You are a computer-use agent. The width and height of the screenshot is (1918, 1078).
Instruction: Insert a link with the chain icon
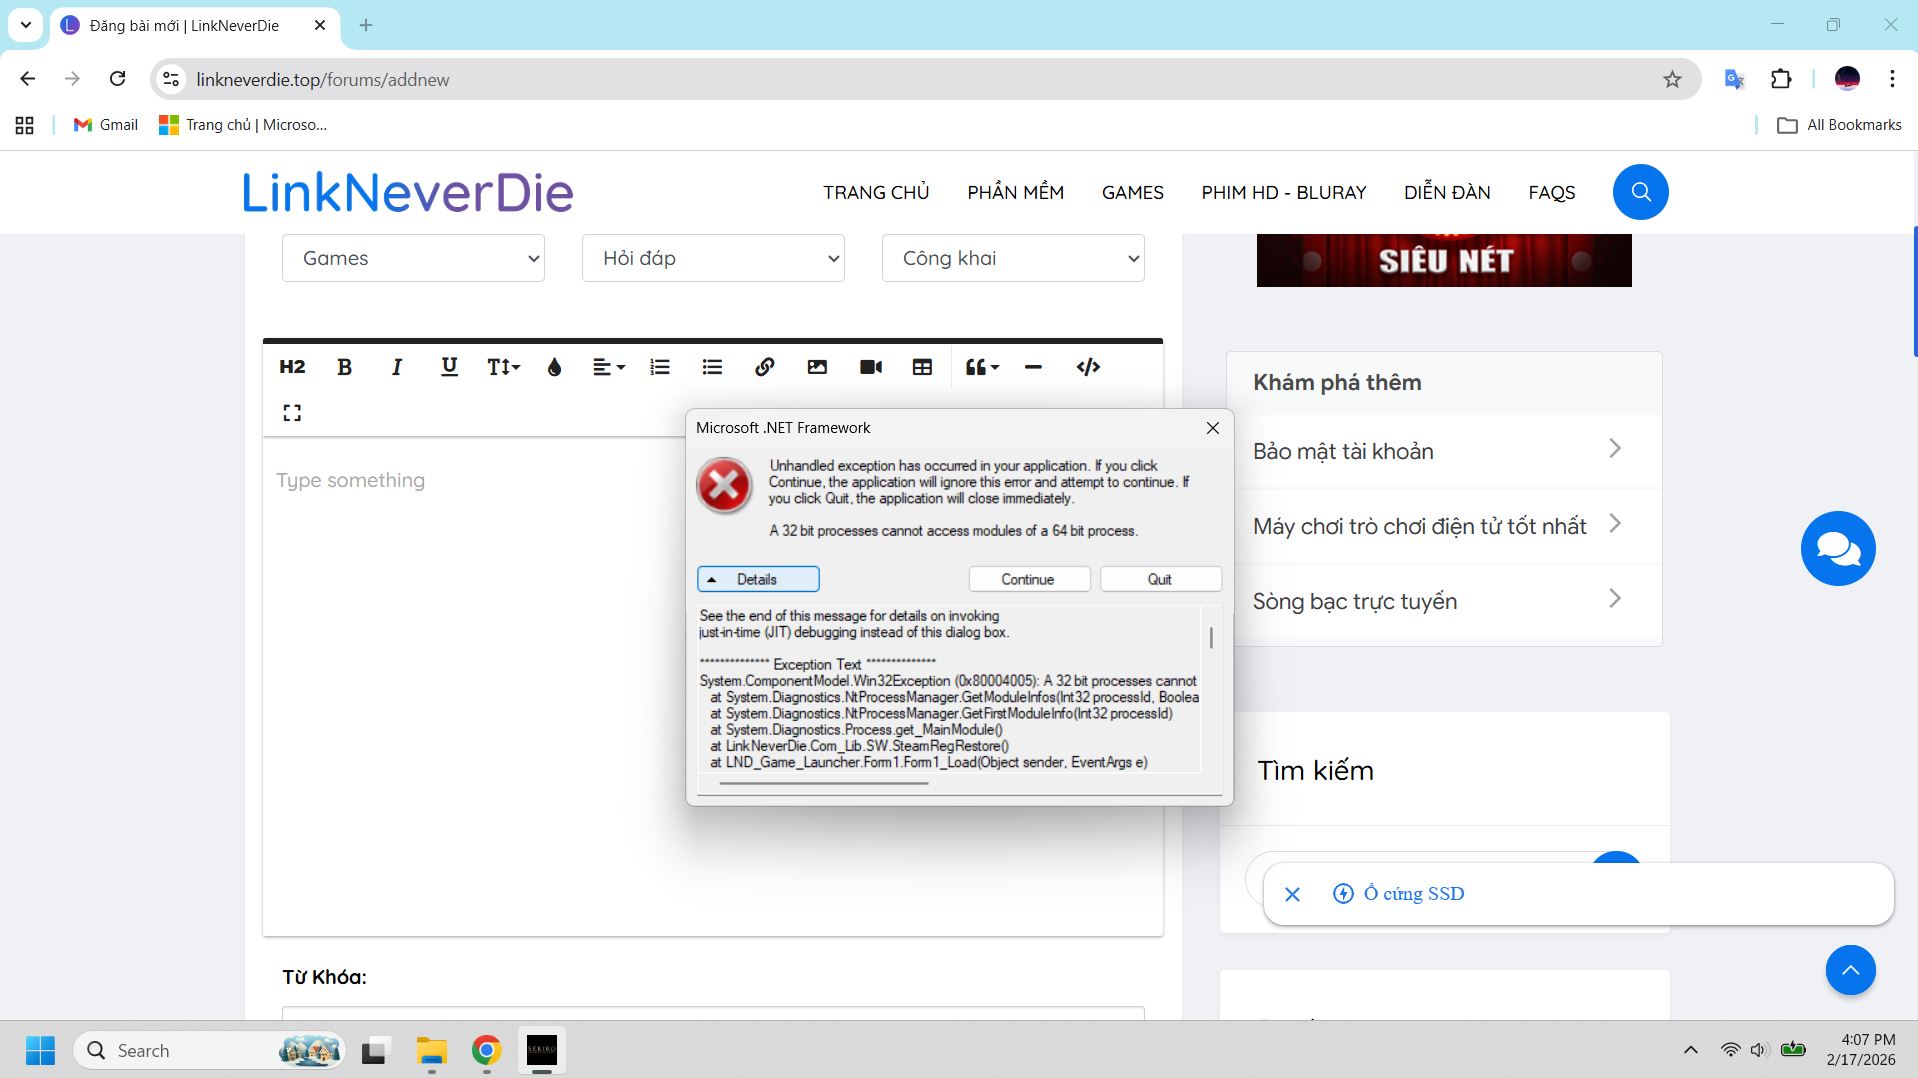[764, 367]
